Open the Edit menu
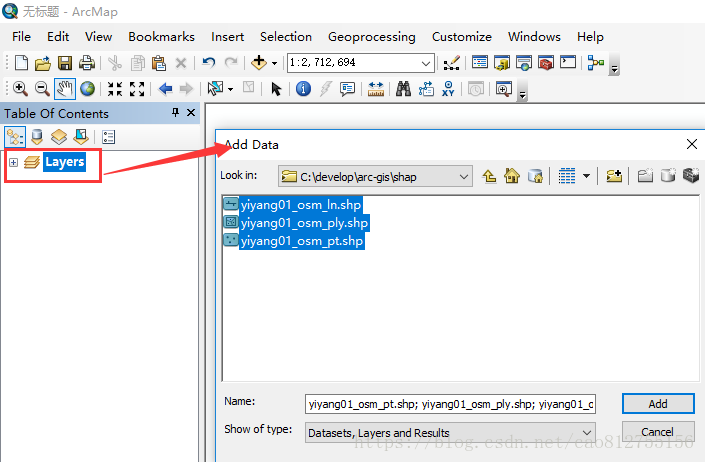Screen dimensions: 705x462 click(58, 36)
